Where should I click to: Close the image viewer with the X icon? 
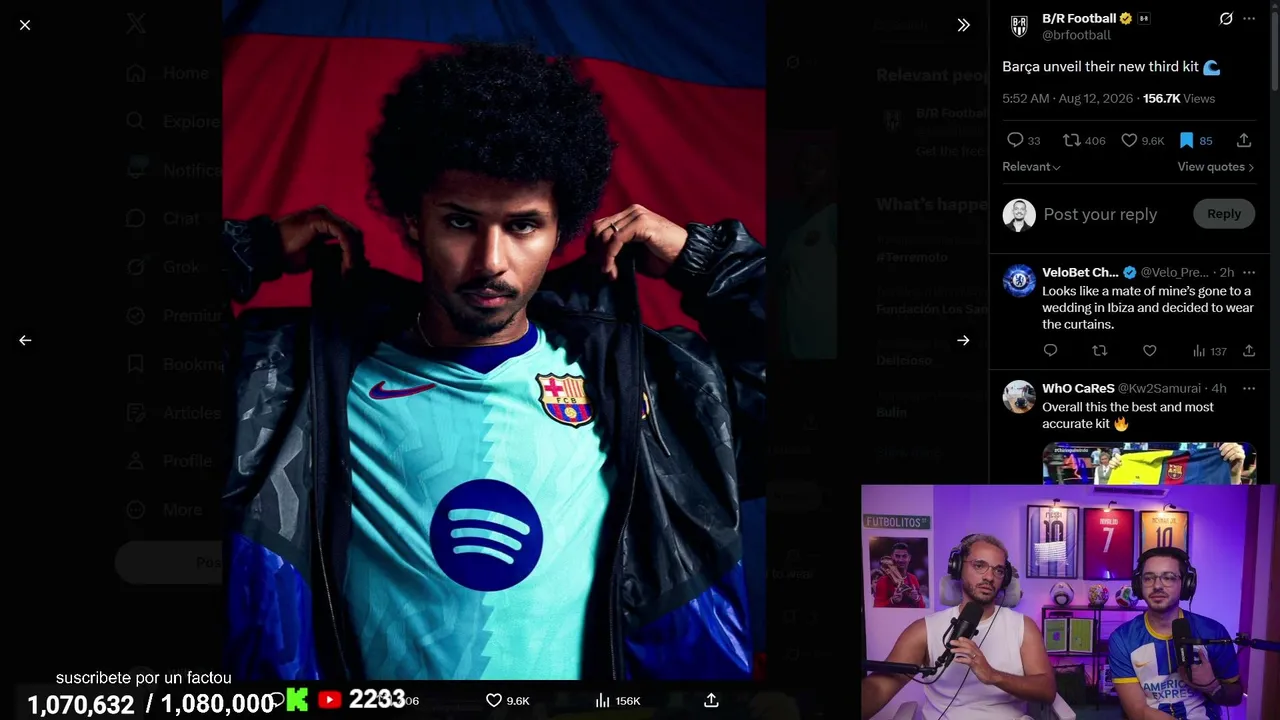[x=25, y=25]
